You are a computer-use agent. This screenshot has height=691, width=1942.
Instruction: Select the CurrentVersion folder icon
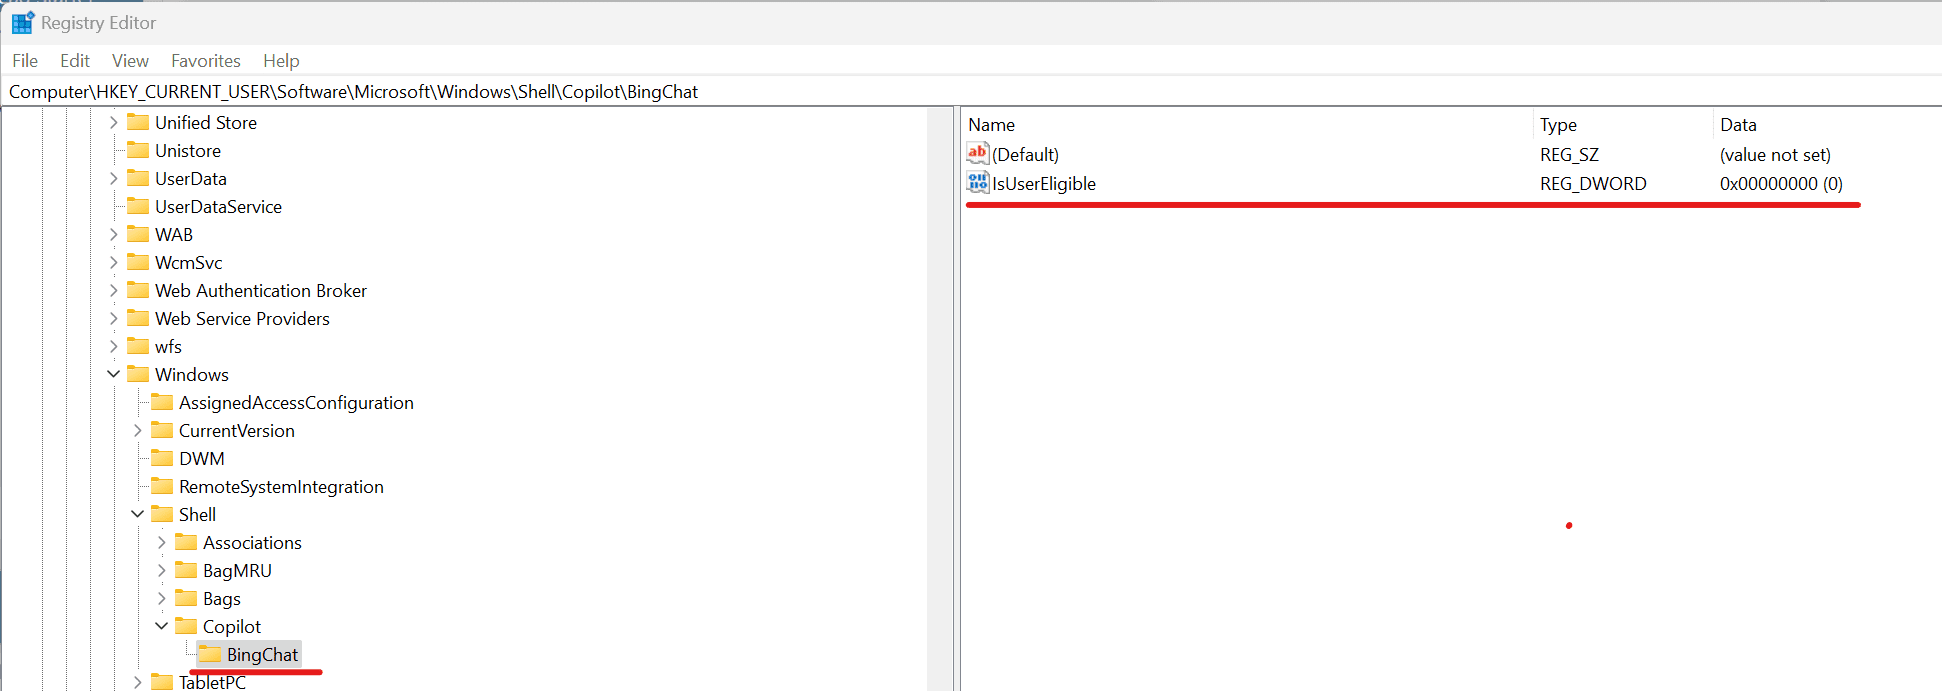coord(162,430)
